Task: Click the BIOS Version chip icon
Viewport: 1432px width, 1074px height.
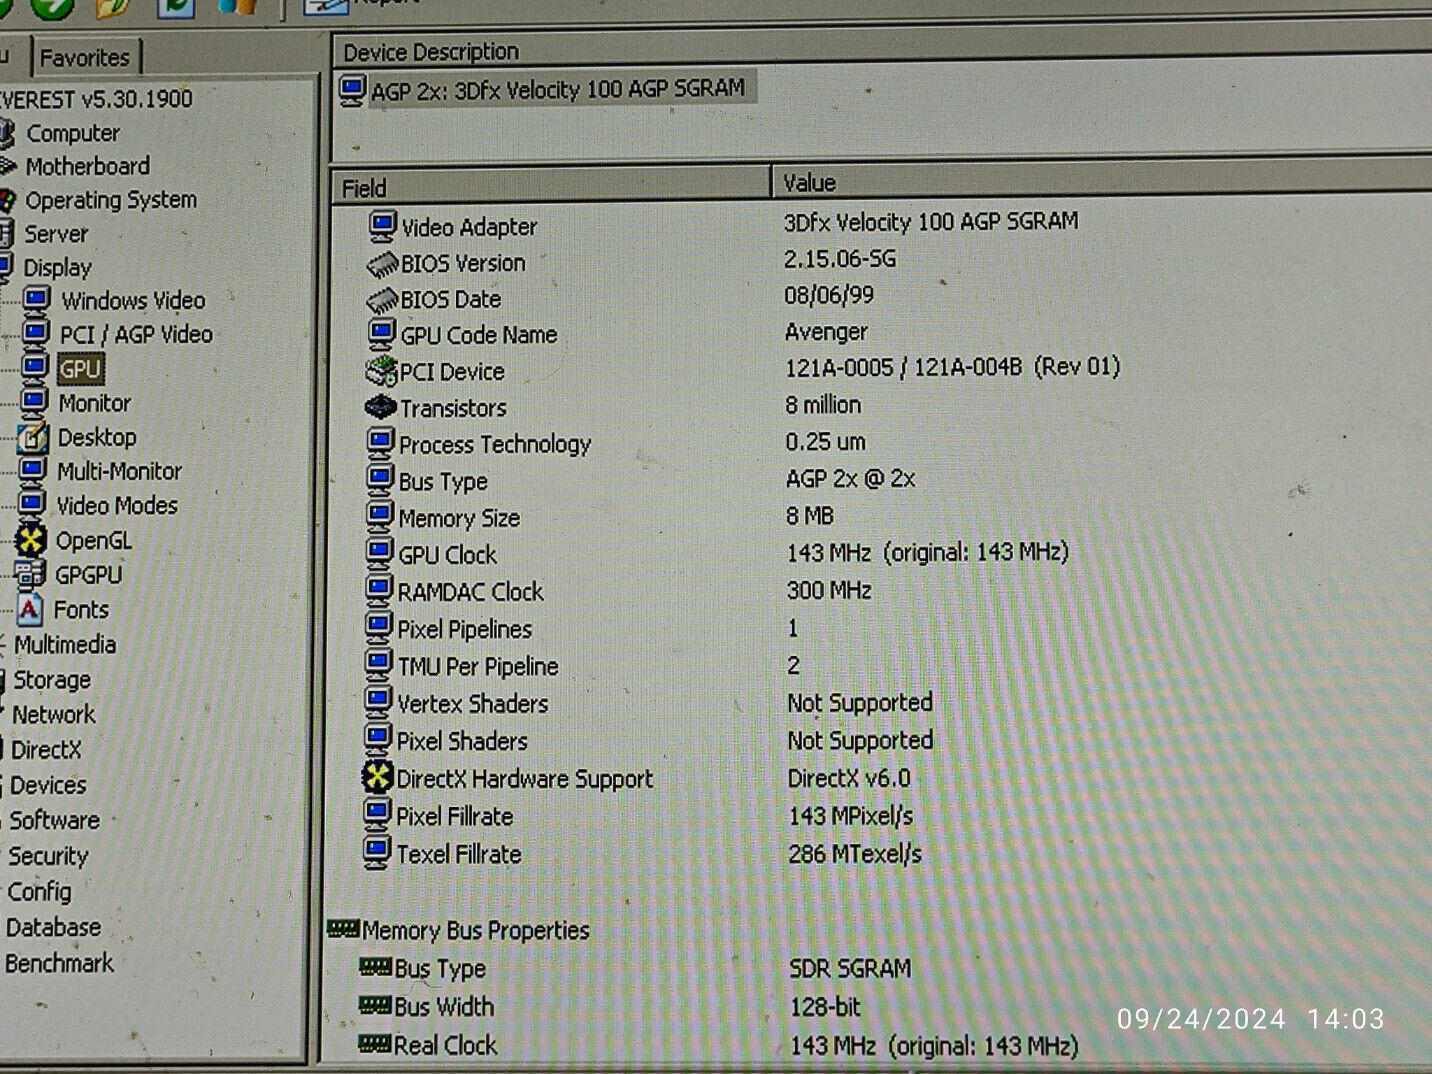Action: click(383, 264)
